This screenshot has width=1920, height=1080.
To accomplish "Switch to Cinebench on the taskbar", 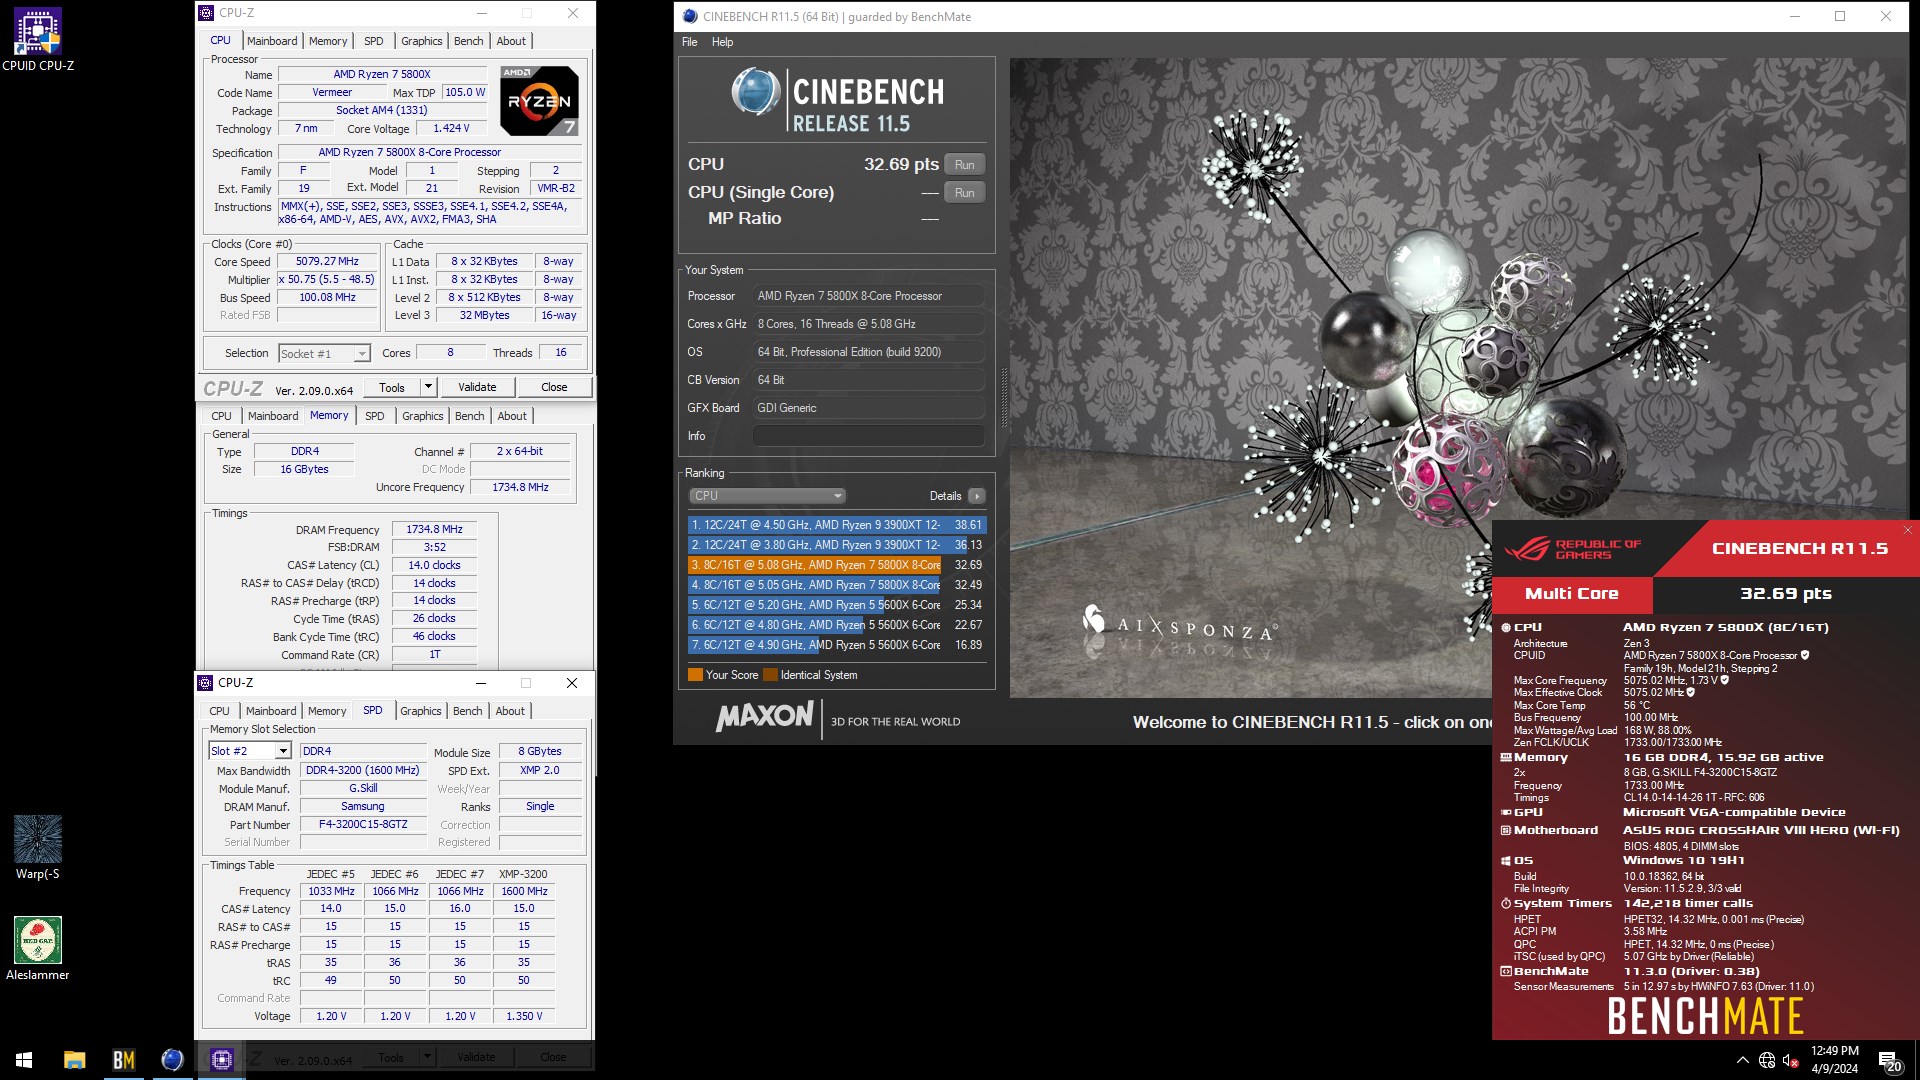I will pos(172,1060).
